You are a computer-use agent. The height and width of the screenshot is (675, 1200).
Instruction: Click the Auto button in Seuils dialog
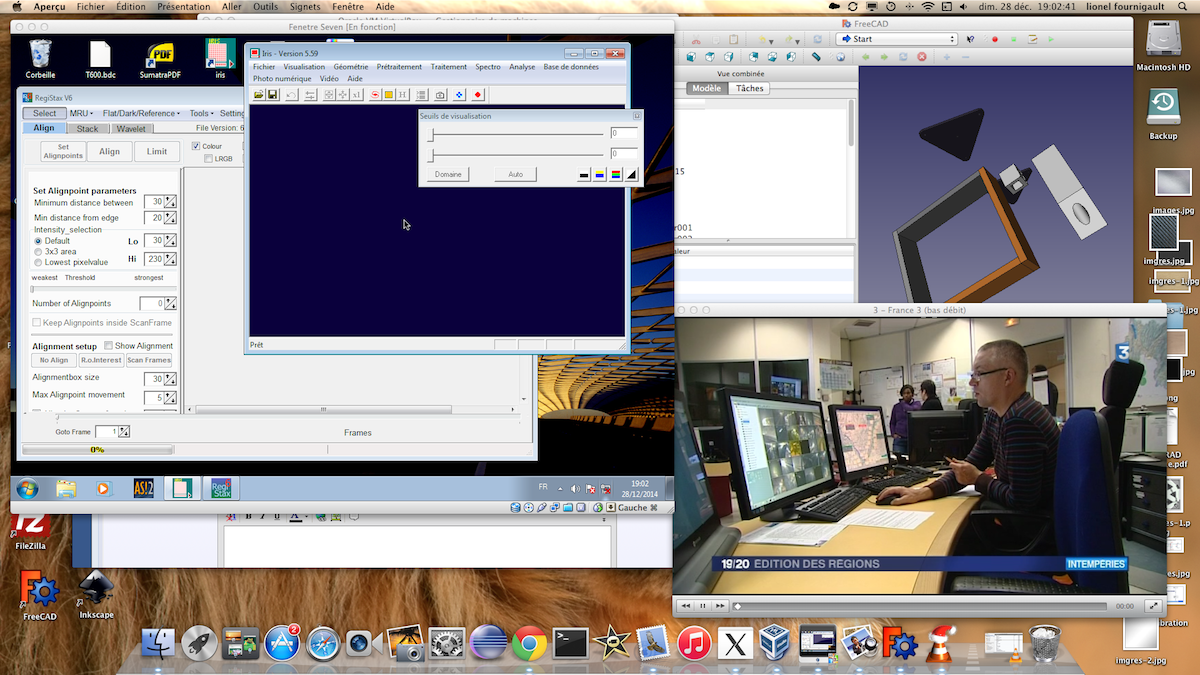click(515, 174)
